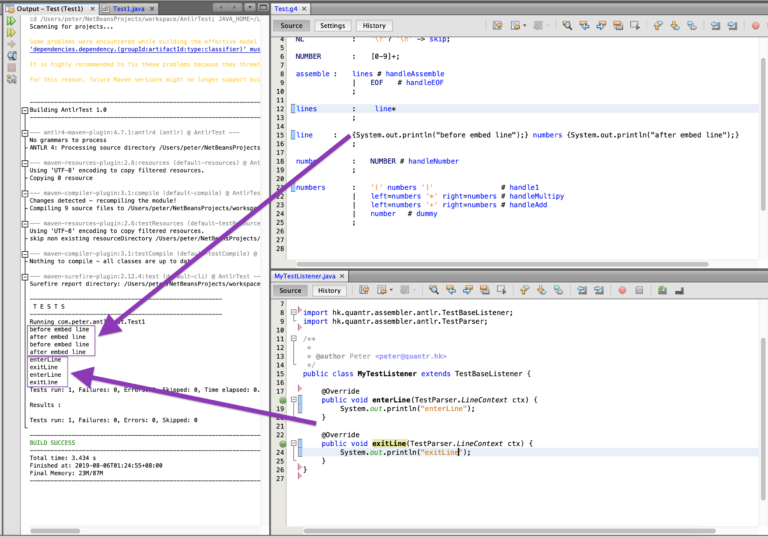Collapse antlr4-maven-plugin output section

click(x=24, y=133)
